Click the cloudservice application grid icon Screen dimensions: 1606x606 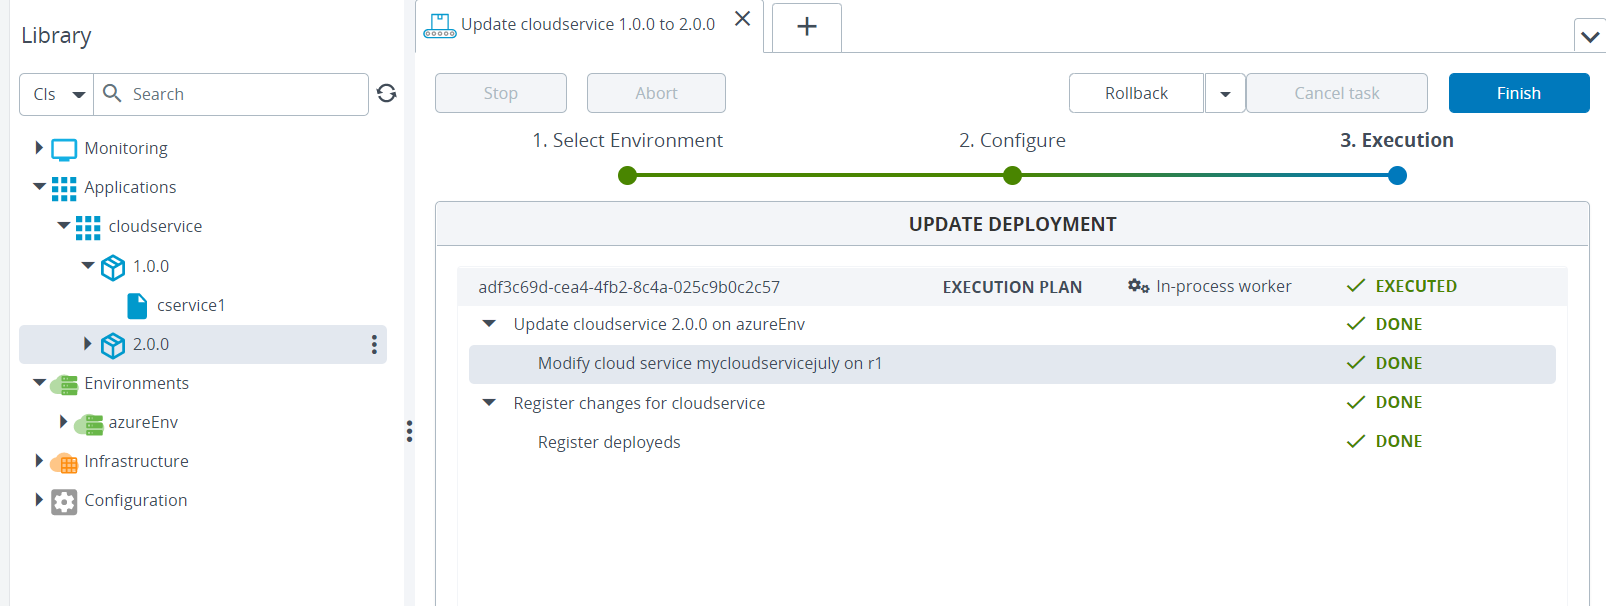click(87, 226)
